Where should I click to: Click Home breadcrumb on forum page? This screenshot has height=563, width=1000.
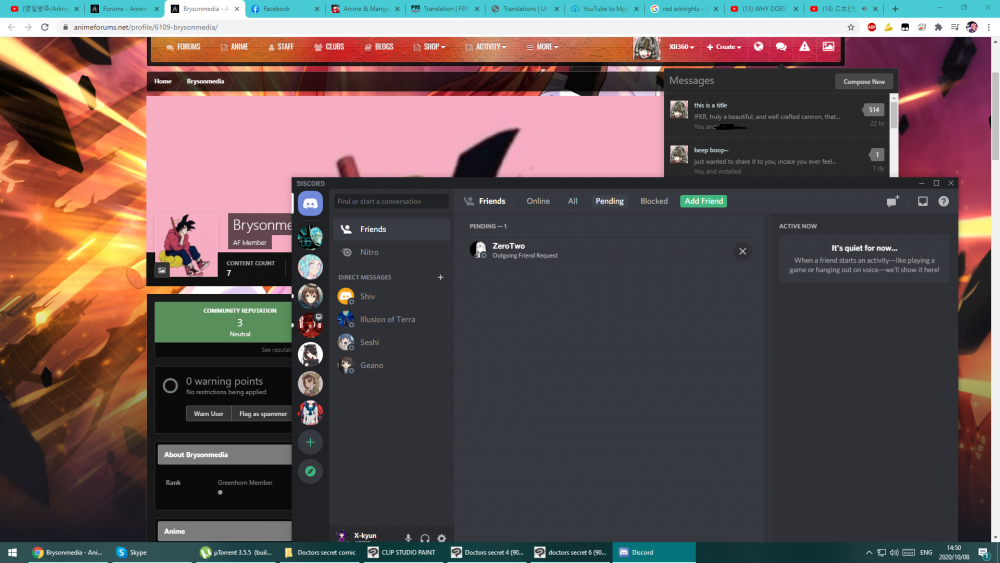pyautogui.click(x=163, y=81)
